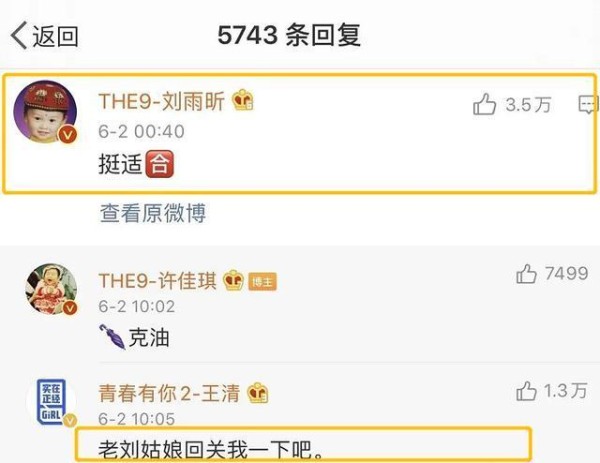Open the 查看原微博 link

153,213
